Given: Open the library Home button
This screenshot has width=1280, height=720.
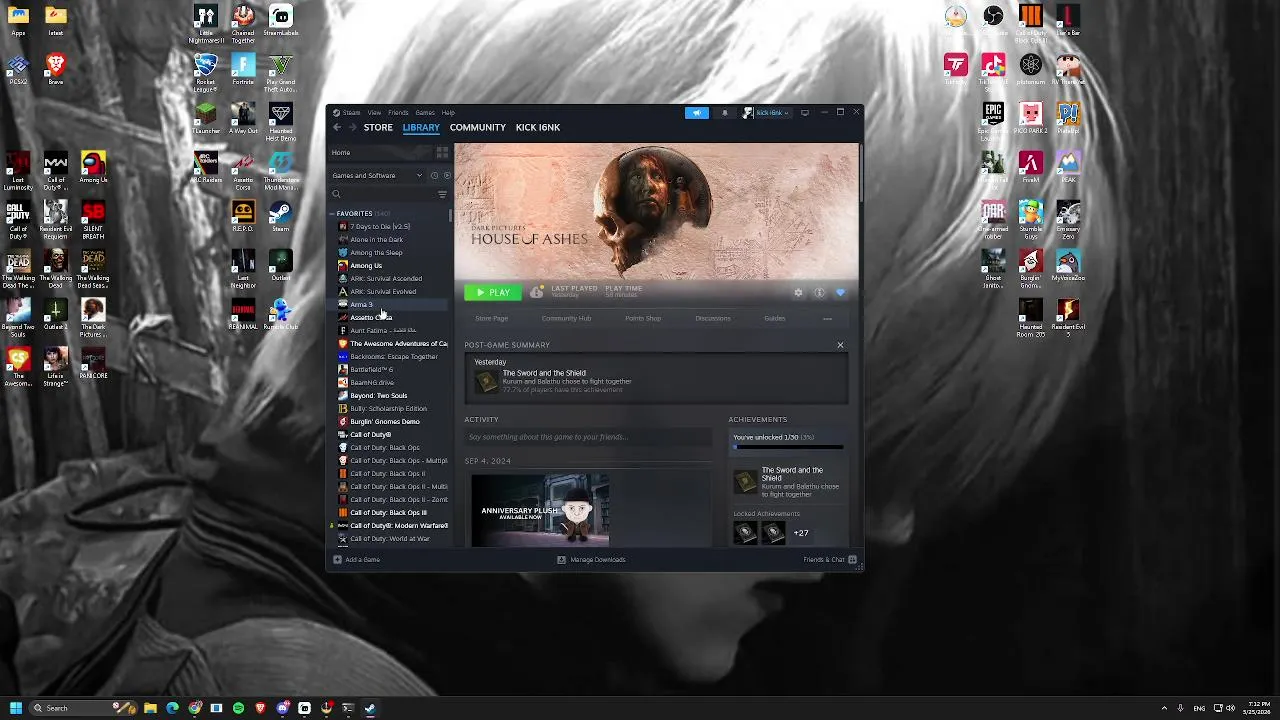Looking at the screenshot, I should pyautogui.click(x=380, y=152).
